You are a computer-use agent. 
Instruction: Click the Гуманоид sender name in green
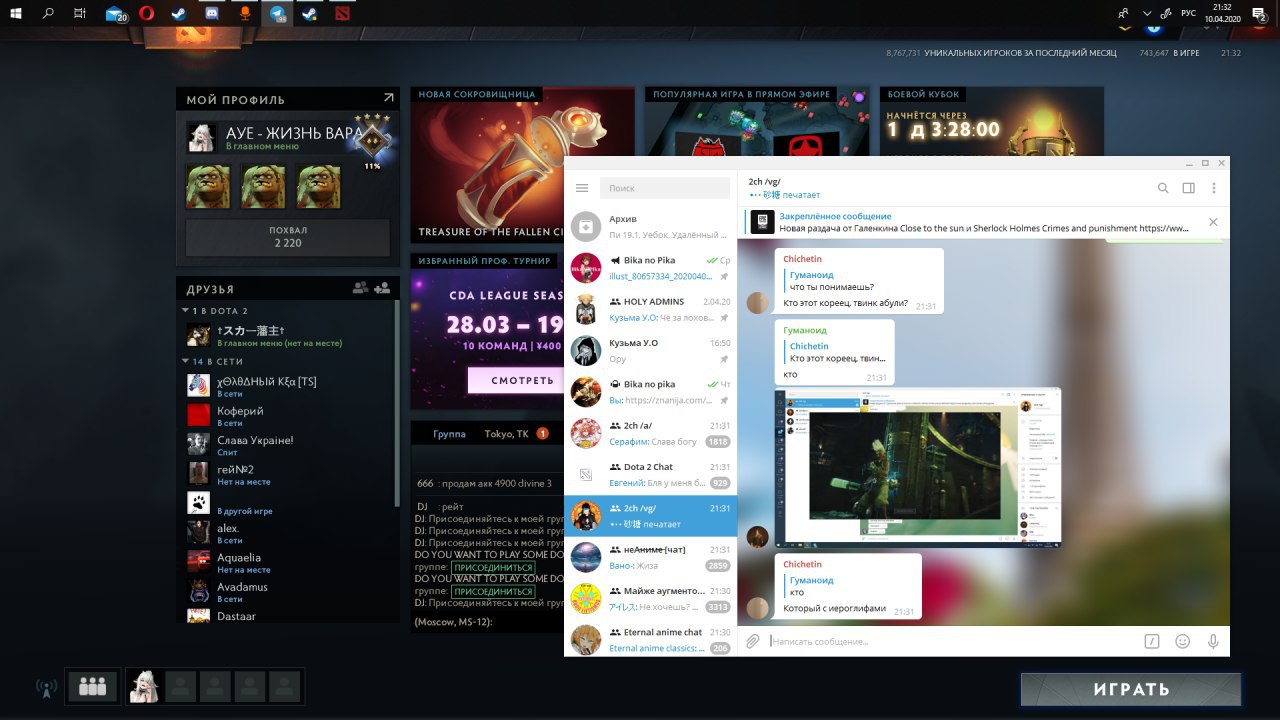(x=805, y=330)
